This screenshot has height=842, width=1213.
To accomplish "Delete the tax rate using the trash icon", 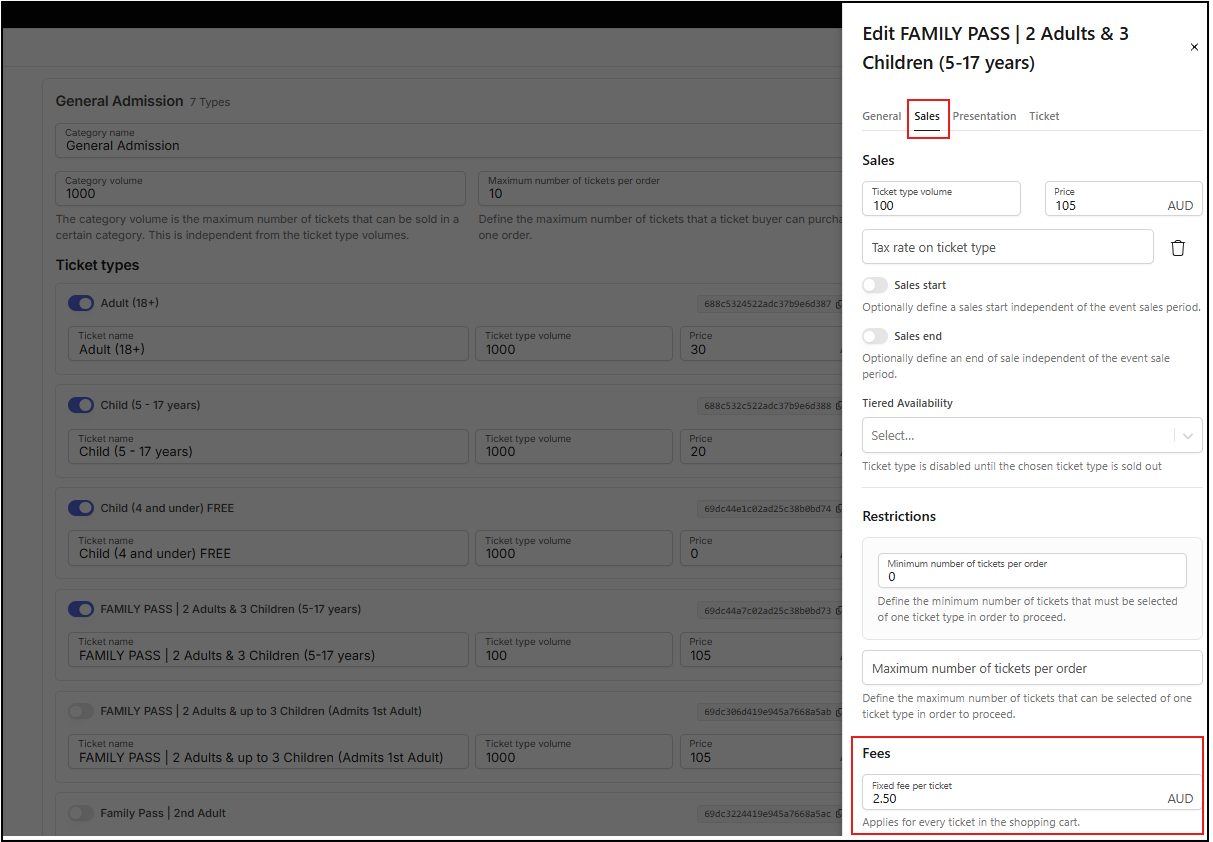I will pyautogui.click(x=1178, y=248).
